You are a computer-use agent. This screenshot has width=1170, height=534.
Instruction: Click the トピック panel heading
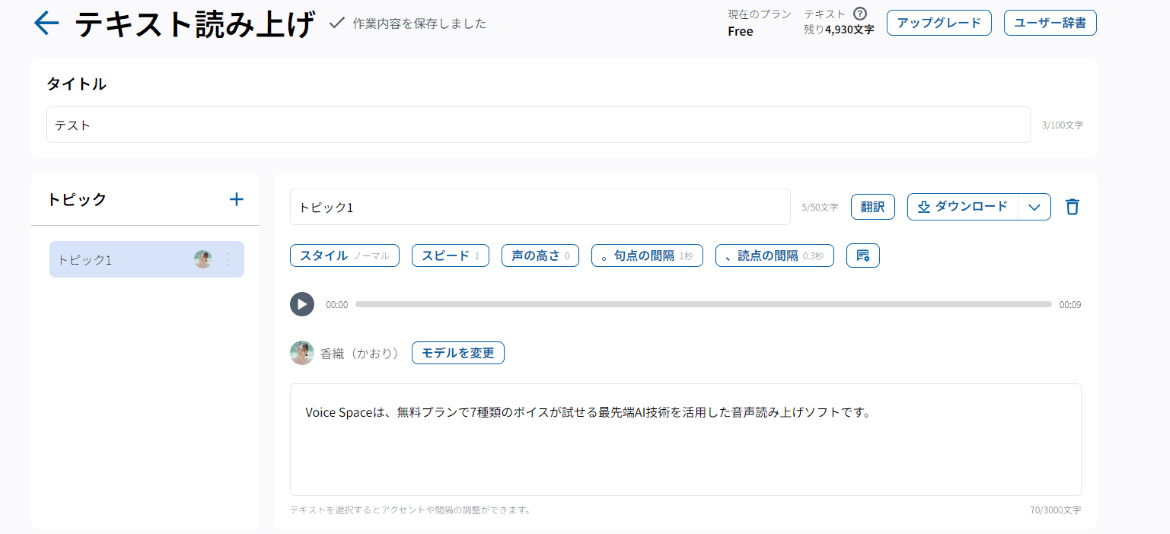[77, 199]
